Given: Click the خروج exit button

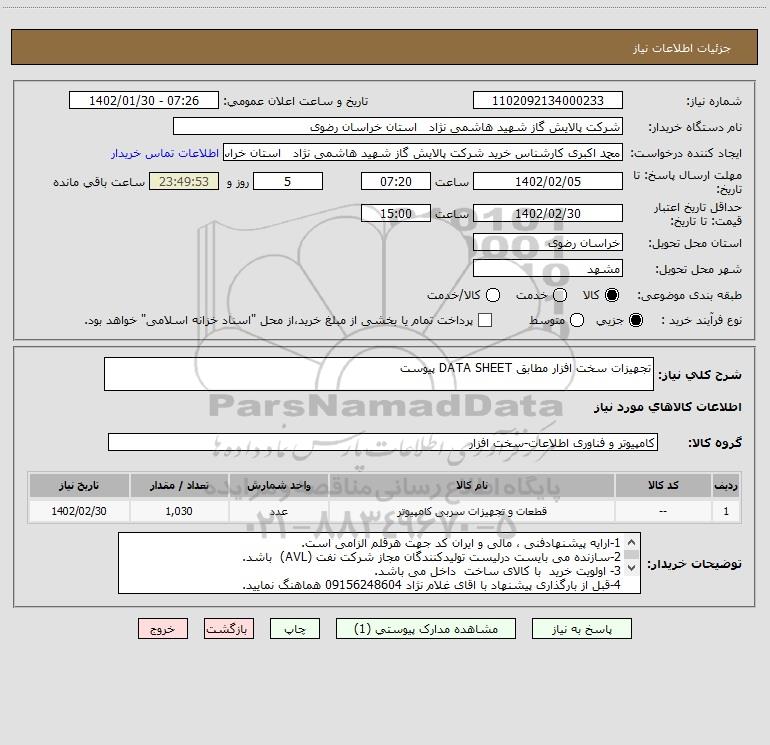Looking at the screenshot, I should (163, 629).
